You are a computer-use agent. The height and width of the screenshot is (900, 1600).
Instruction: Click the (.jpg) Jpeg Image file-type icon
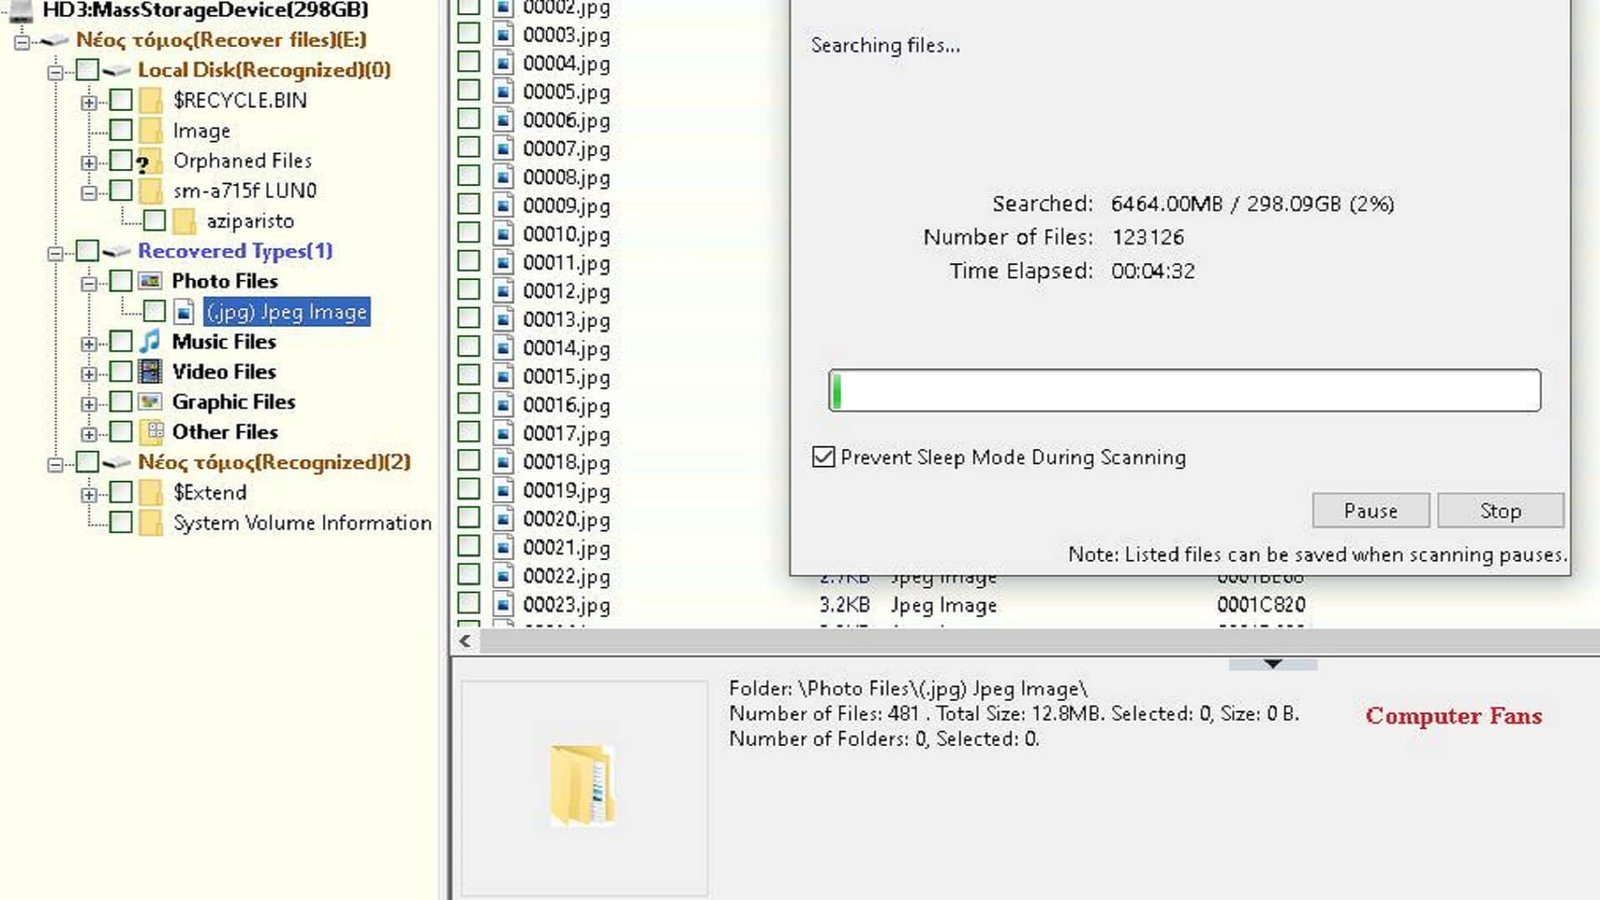pyautogui.click(x=184, y=312)
